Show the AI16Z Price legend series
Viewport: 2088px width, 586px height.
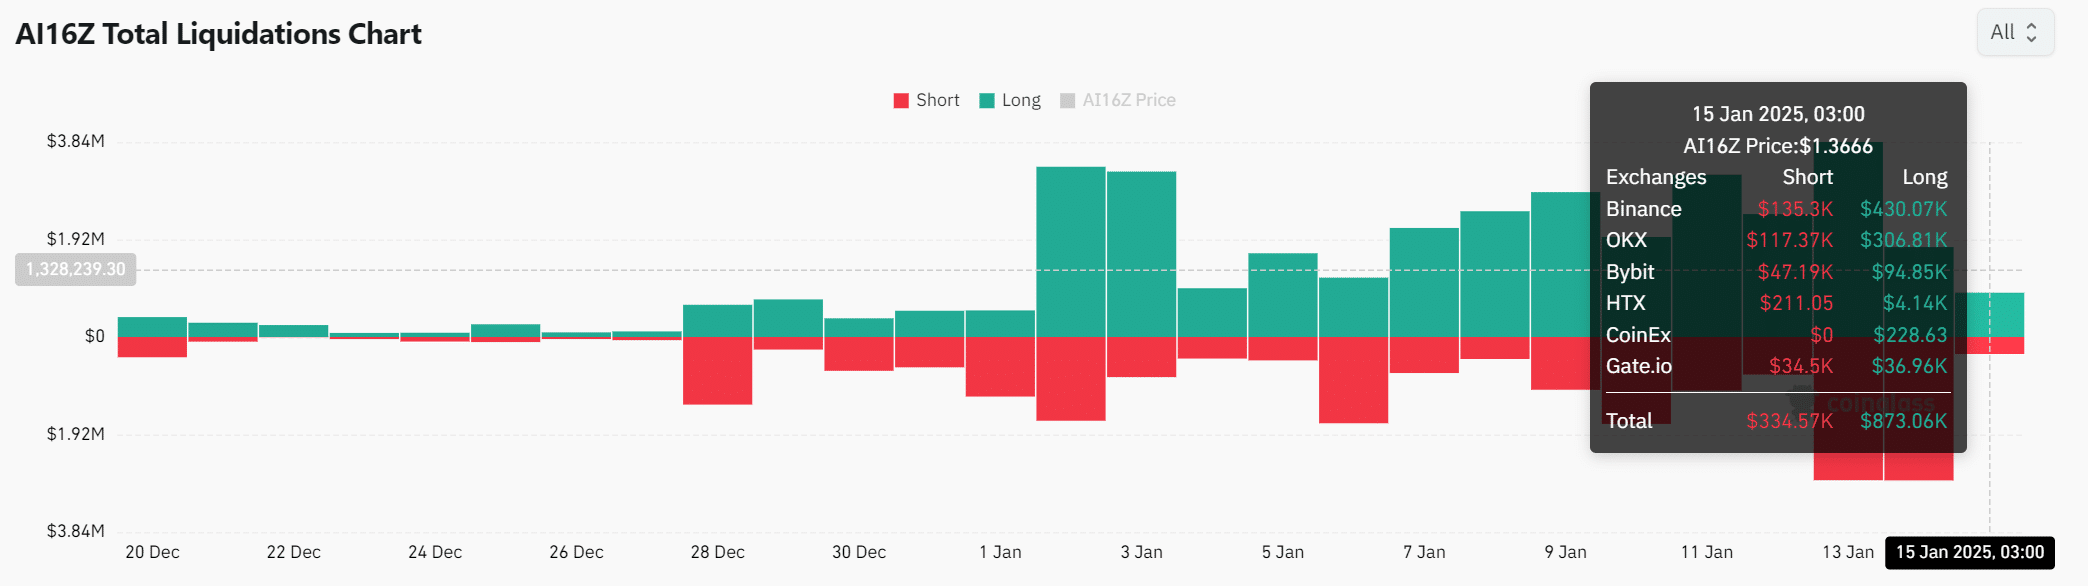click(x=1128, y=100)
